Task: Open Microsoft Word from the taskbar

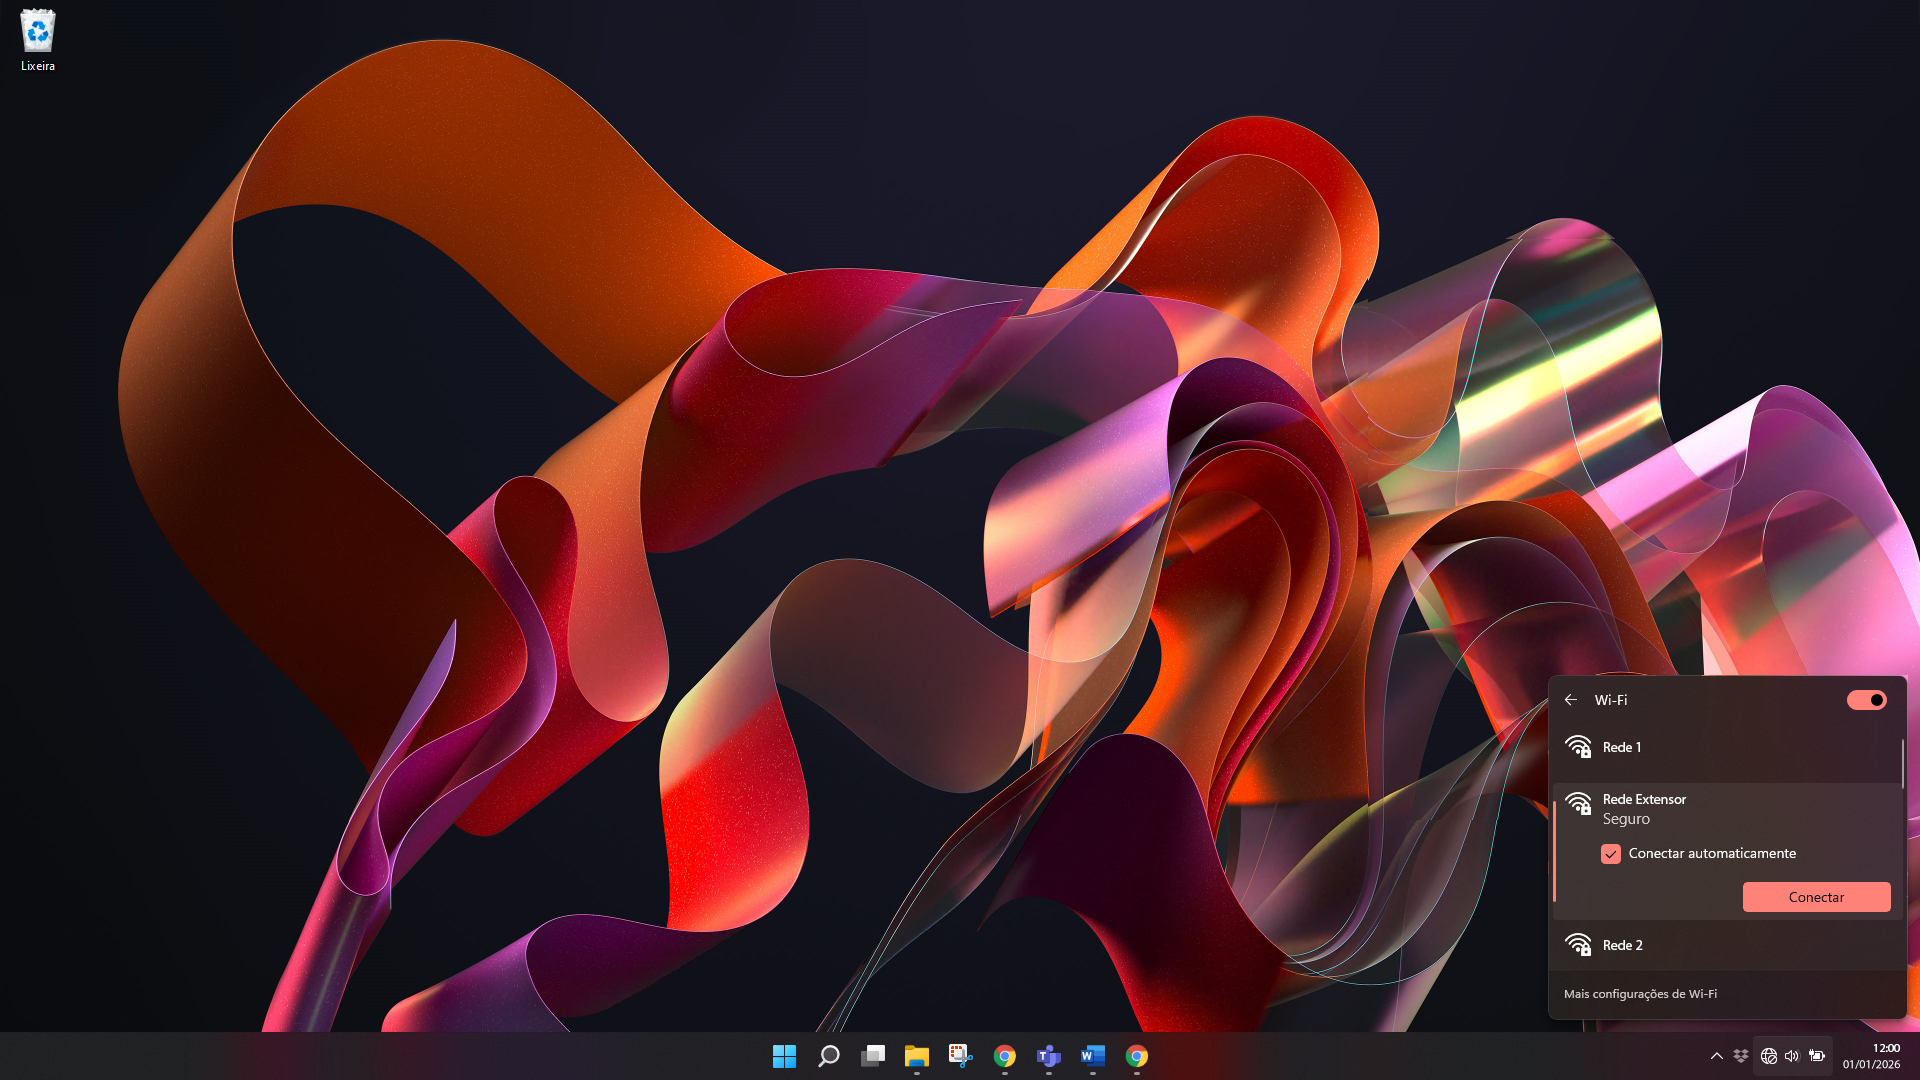Action: coord(1093,1056)
